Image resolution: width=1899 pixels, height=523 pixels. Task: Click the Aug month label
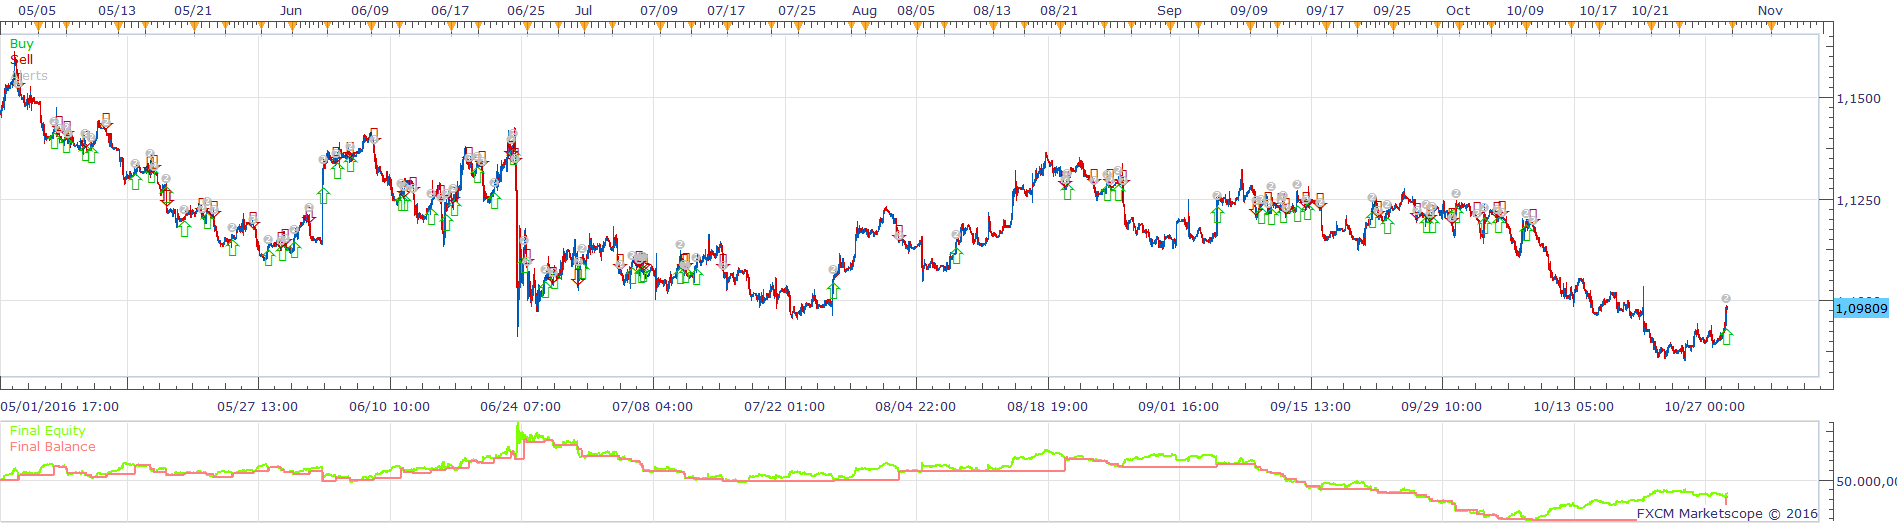click(x=865, y=11)
